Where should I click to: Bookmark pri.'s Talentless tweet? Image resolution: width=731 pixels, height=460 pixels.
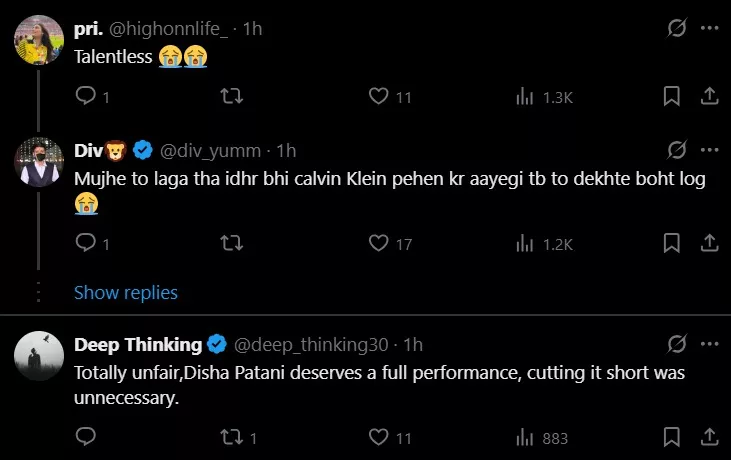[672, 96]
